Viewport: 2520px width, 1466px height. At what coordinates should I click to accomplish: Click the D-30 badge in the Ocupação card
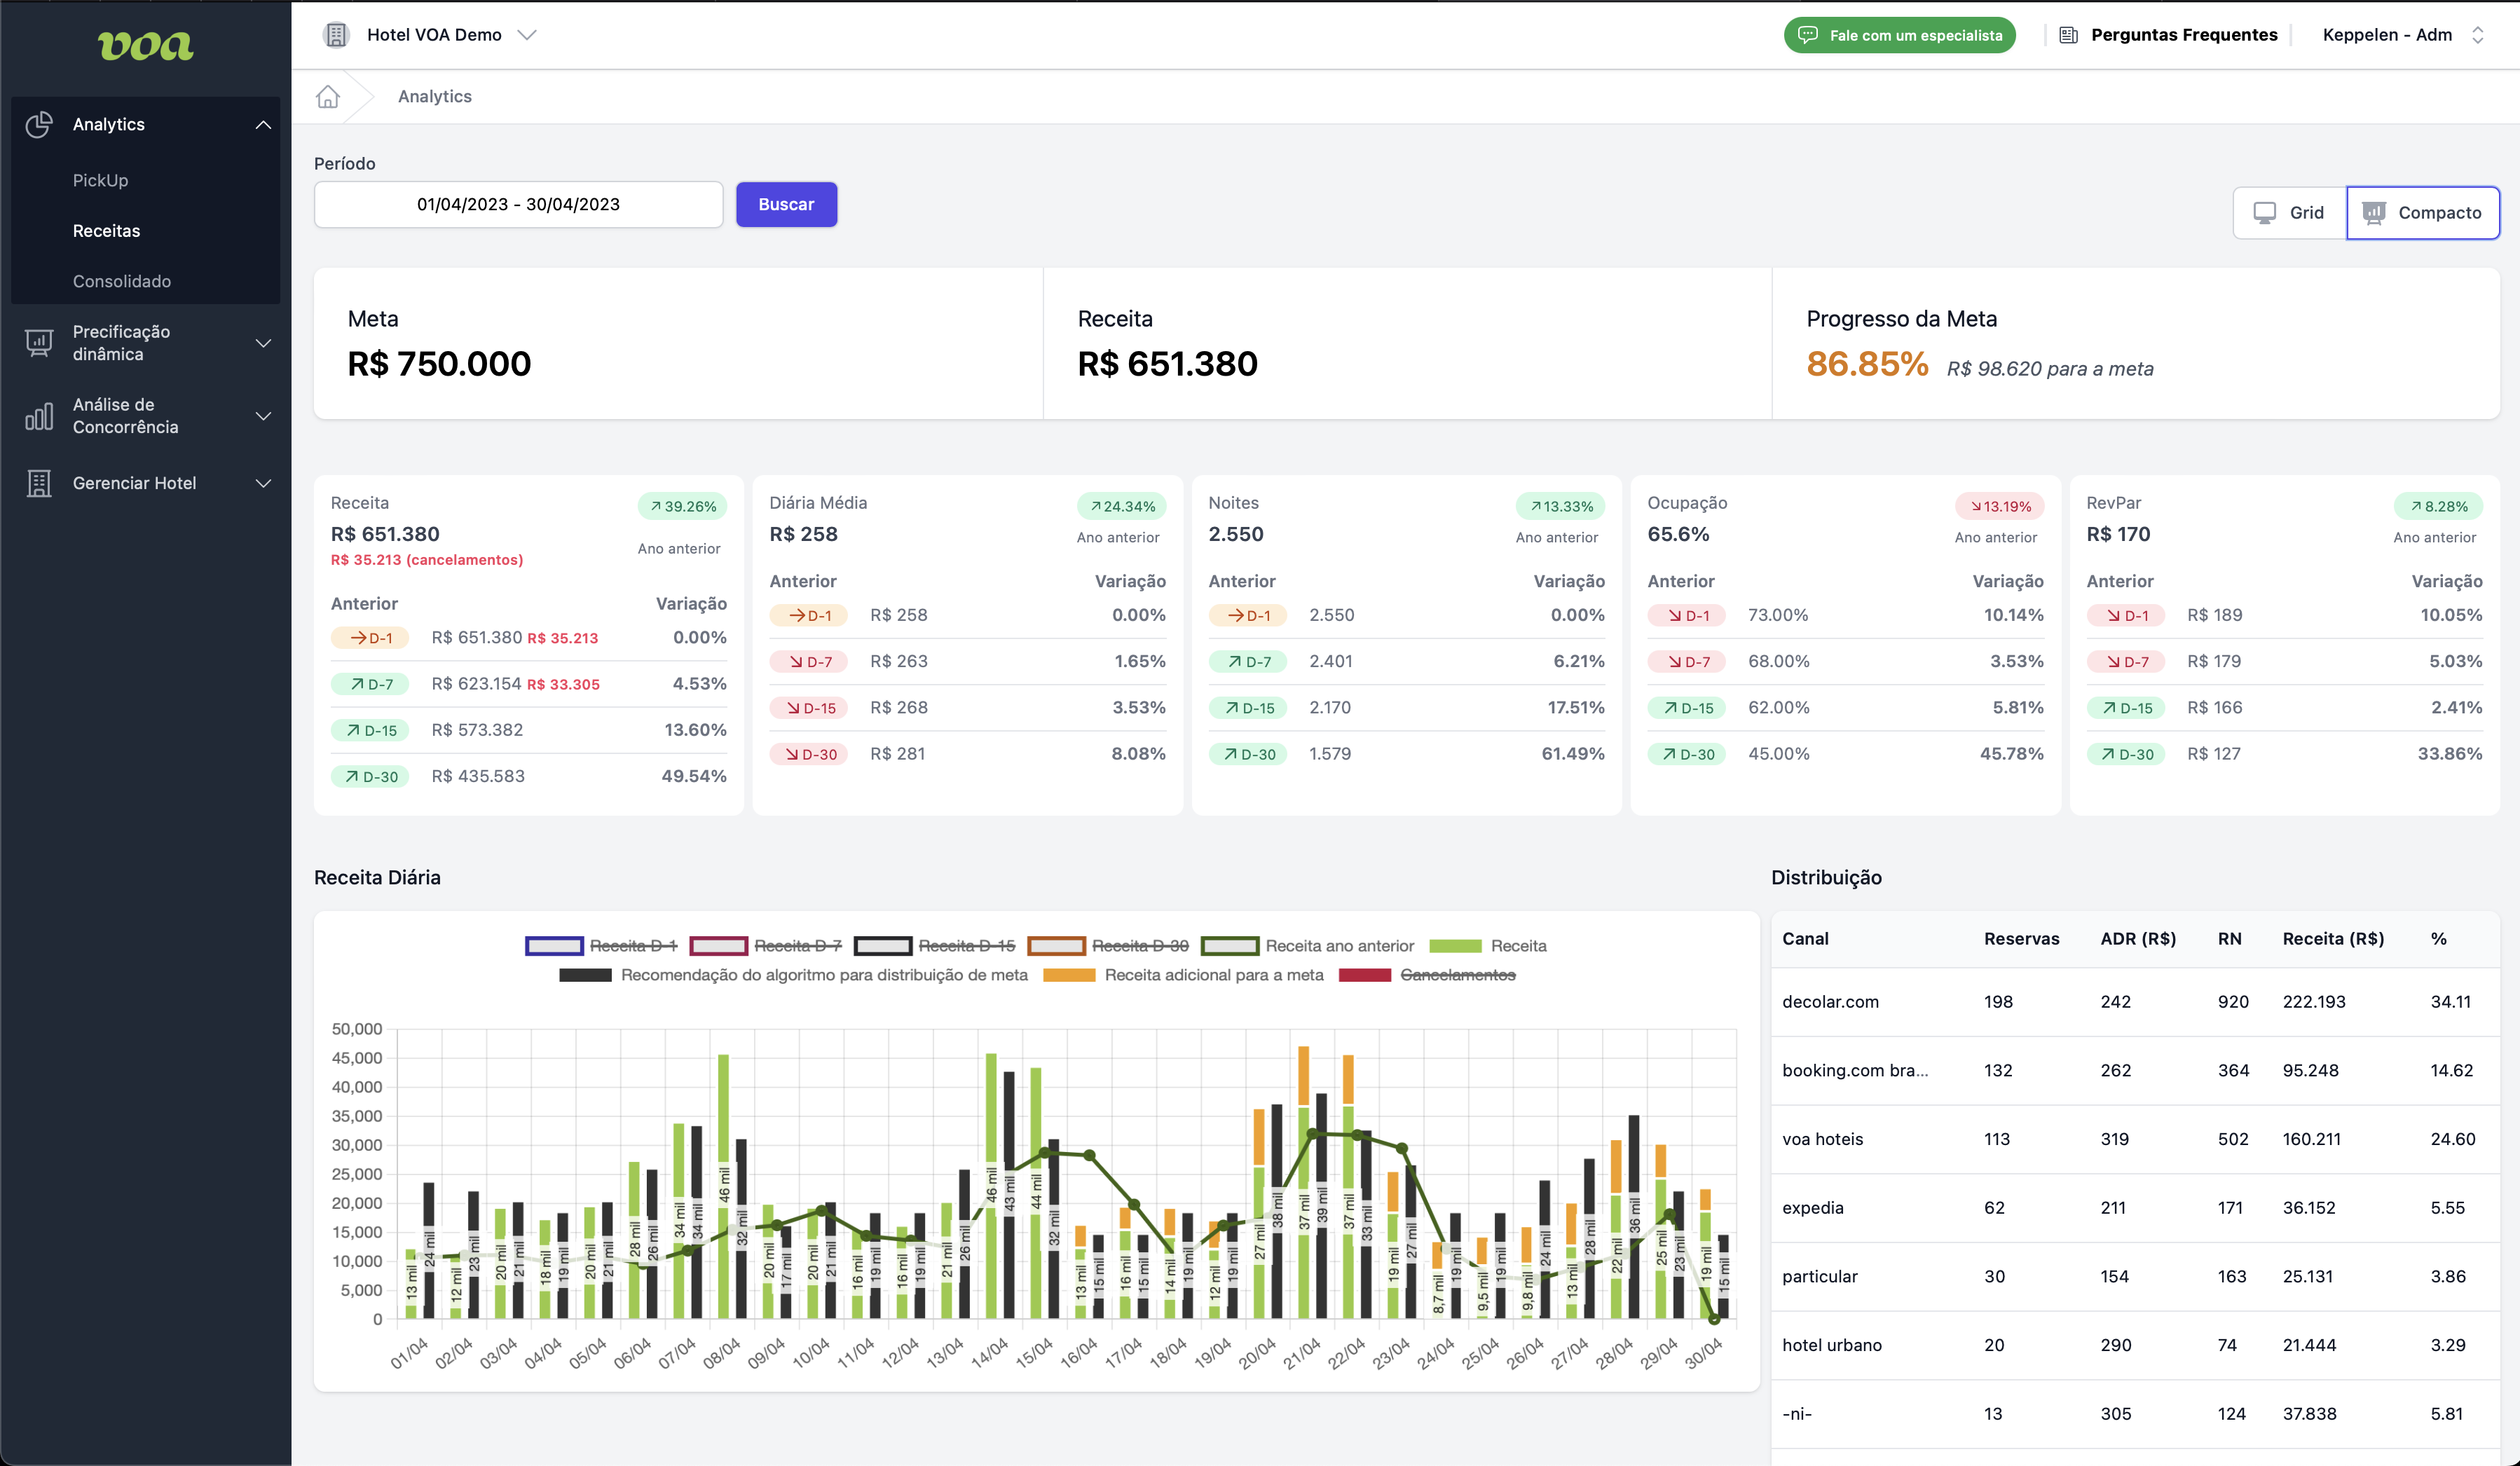(x=1687, y=754)
